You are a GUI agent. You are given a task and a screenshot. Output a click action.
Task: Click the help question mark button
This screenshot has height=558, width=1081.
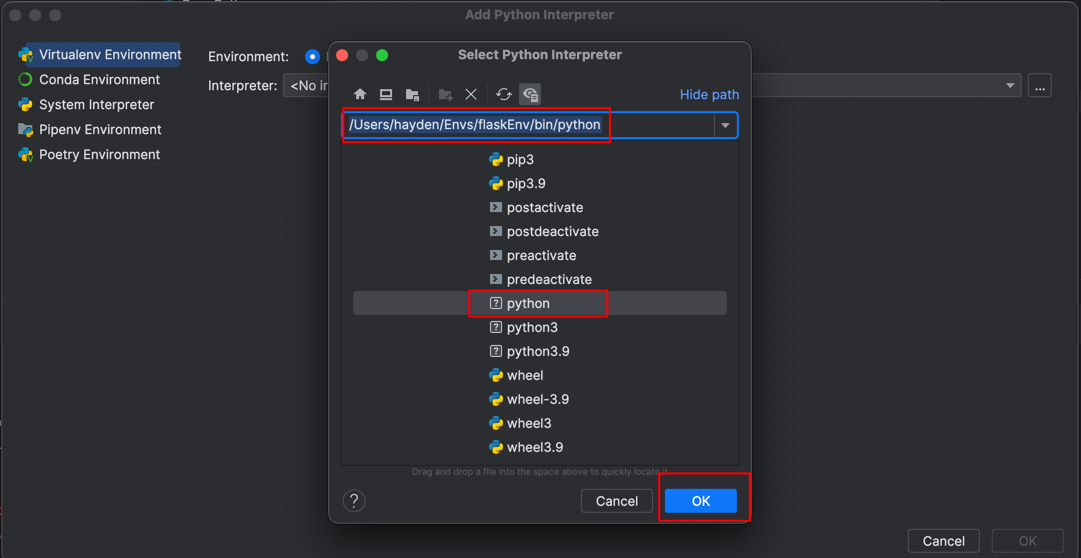354,501
